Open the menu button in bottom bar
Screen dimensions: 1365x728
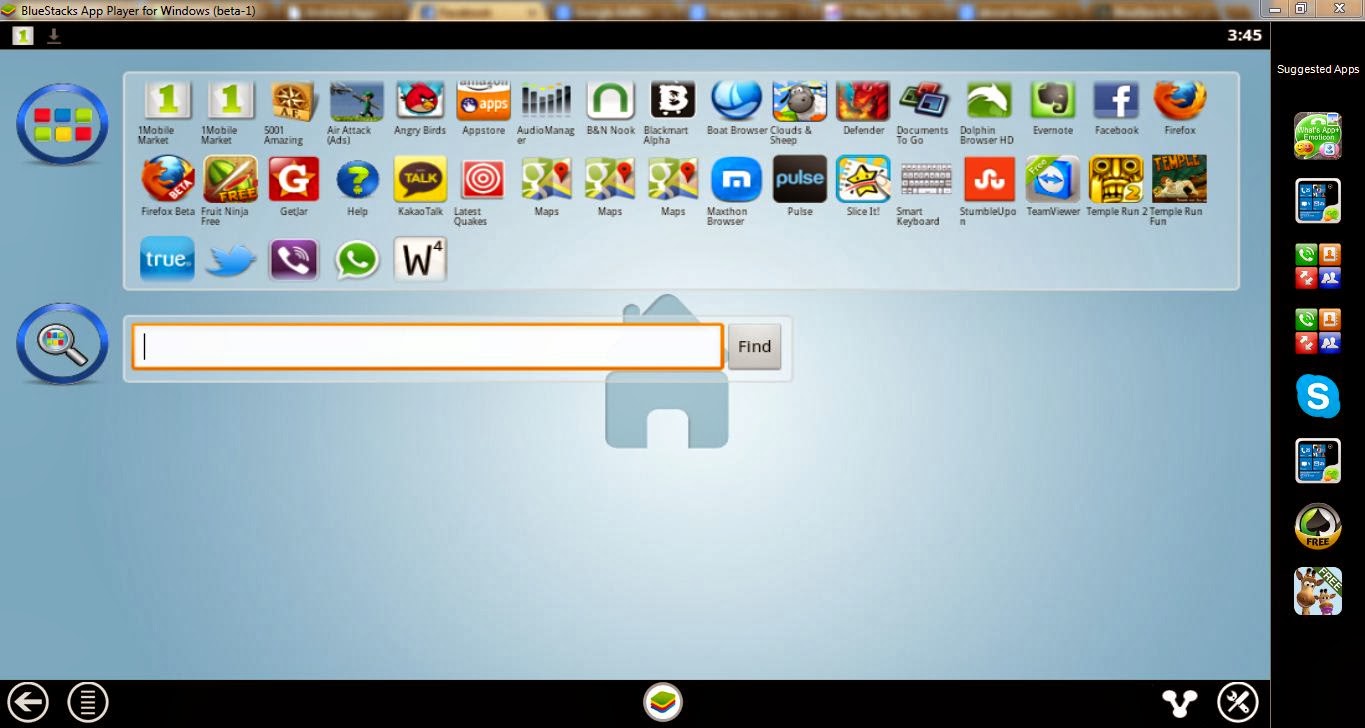click(x=88, y=701)
